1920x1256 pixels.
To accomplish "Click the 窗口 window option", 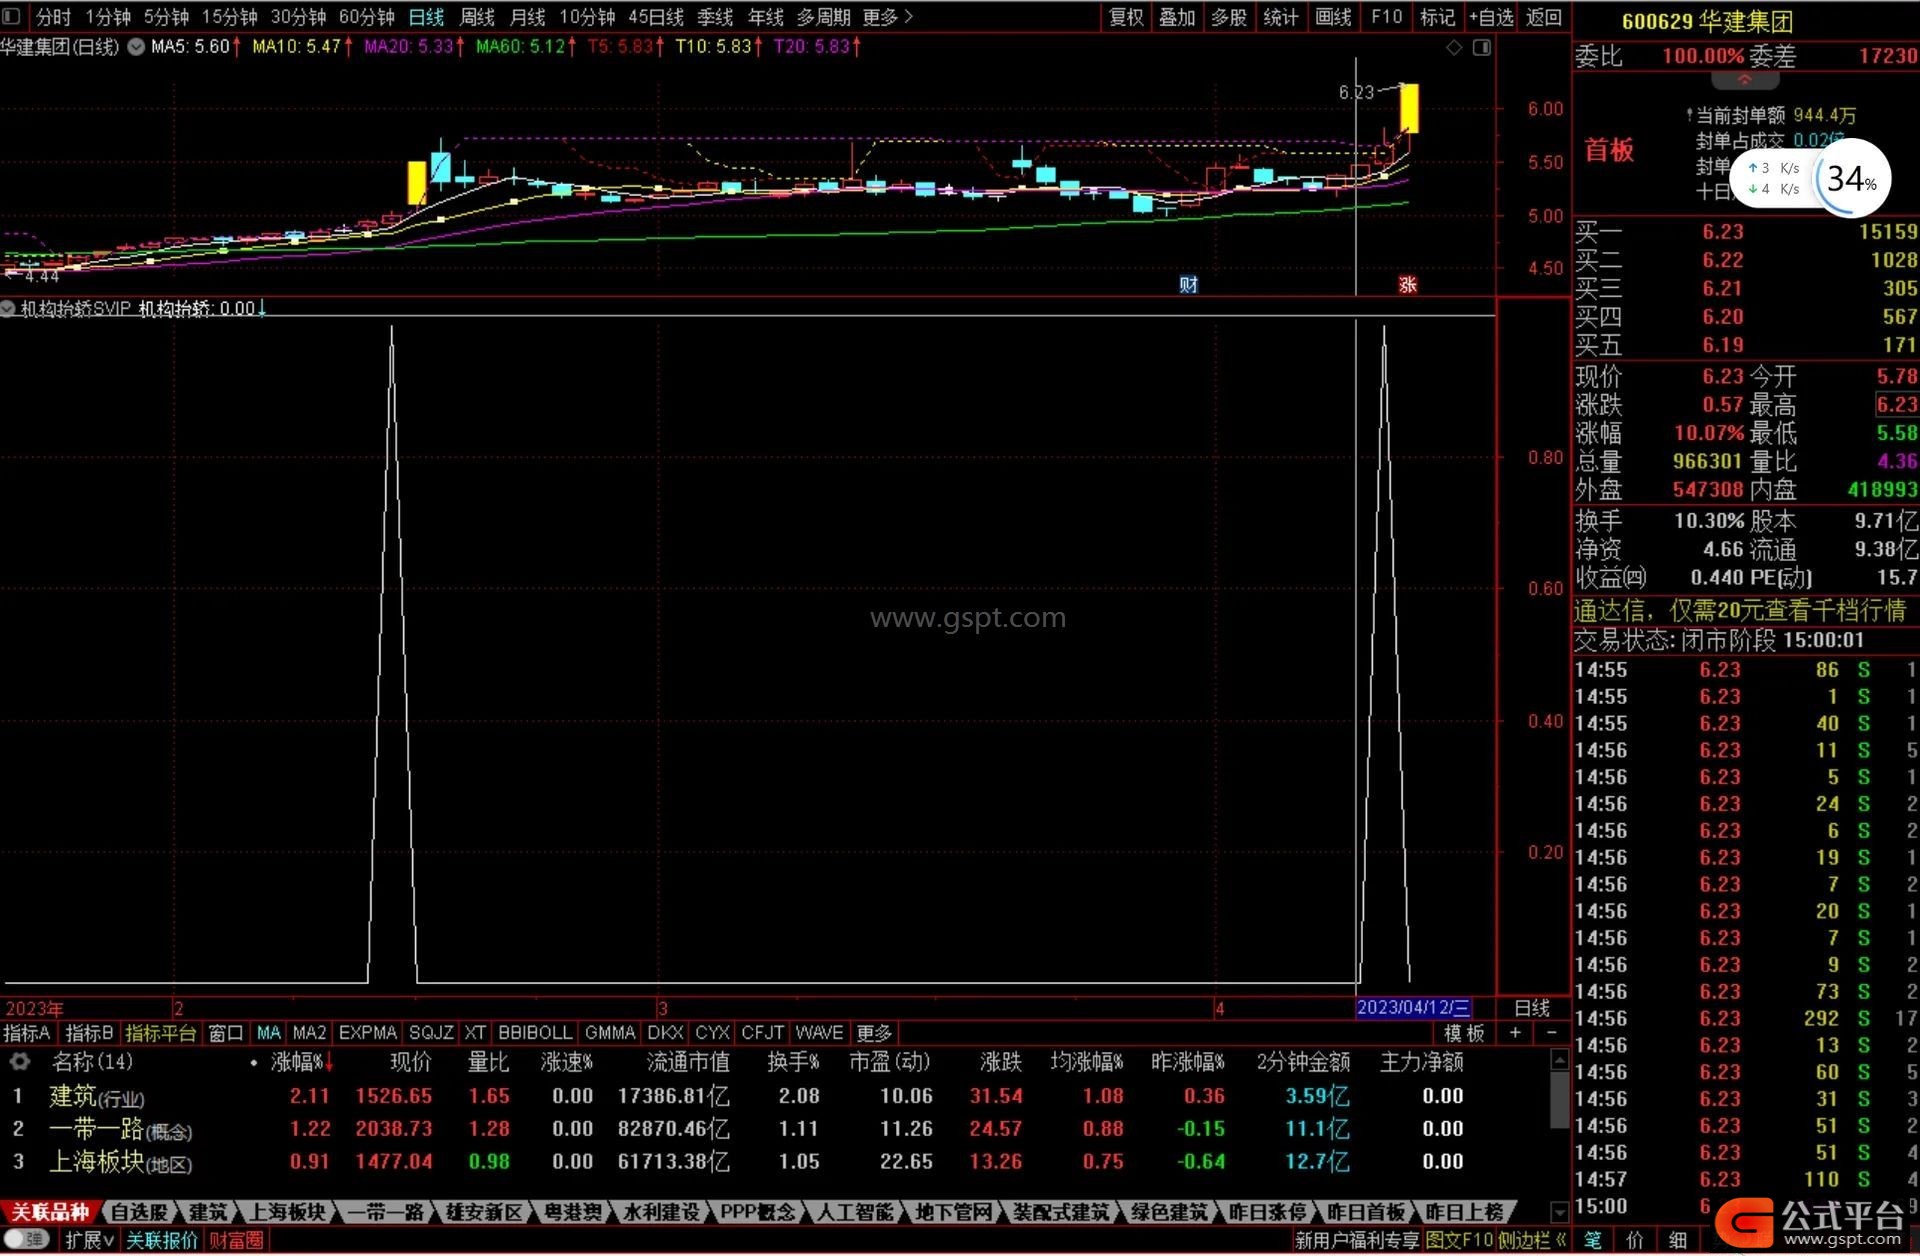I will point(225,1033).
